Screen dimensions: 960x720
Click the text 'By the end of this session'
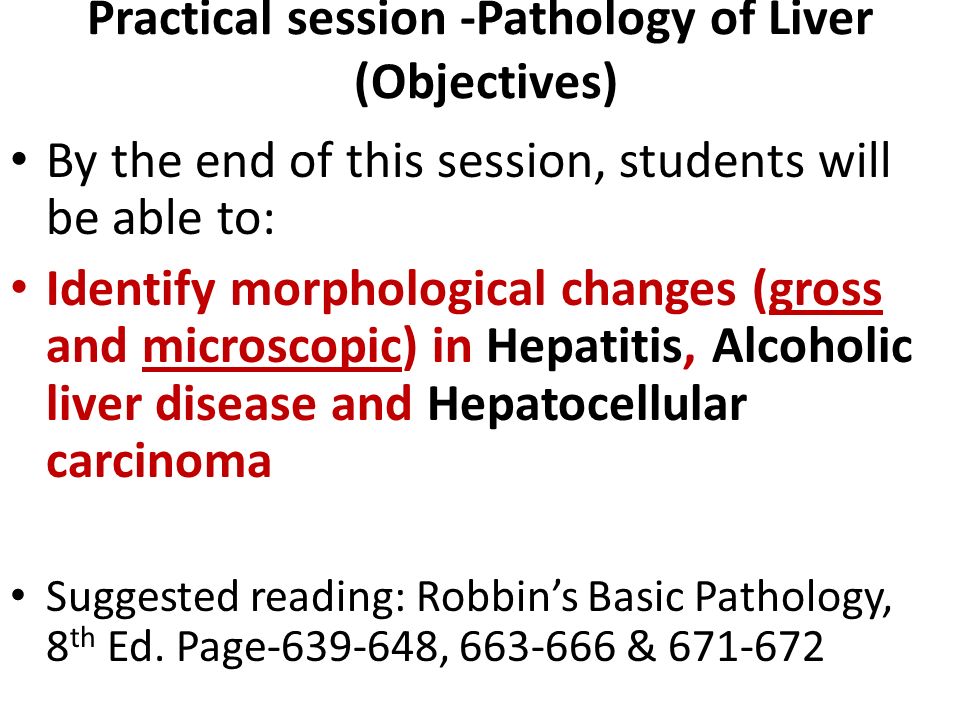point(326,162)
